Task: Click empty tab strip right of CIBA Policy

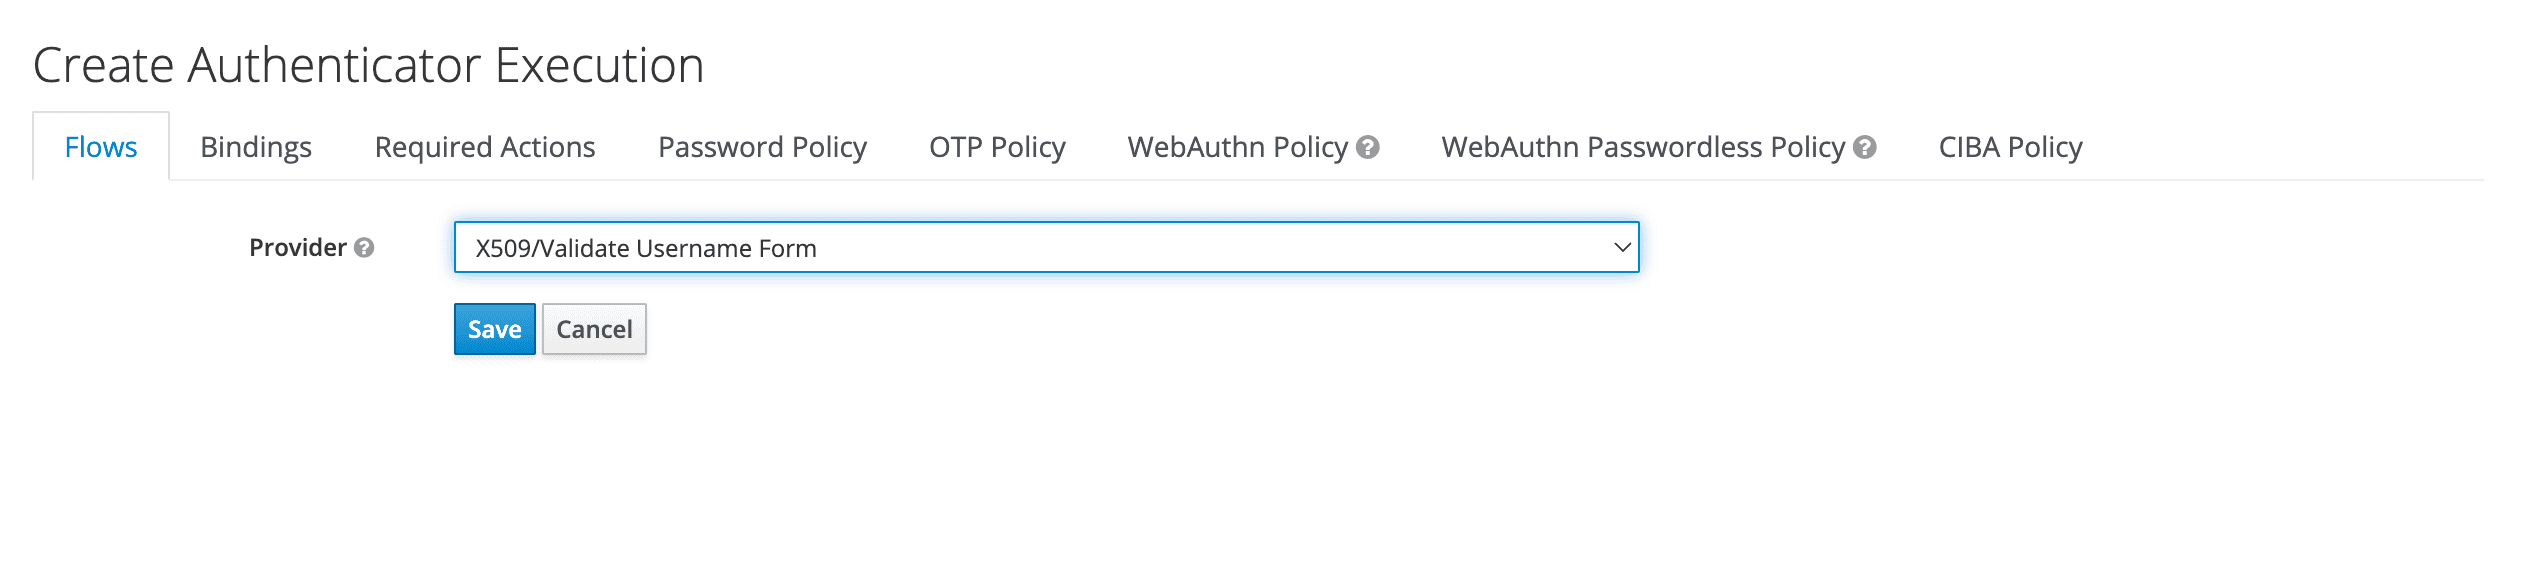Action: click(2300, 147)
